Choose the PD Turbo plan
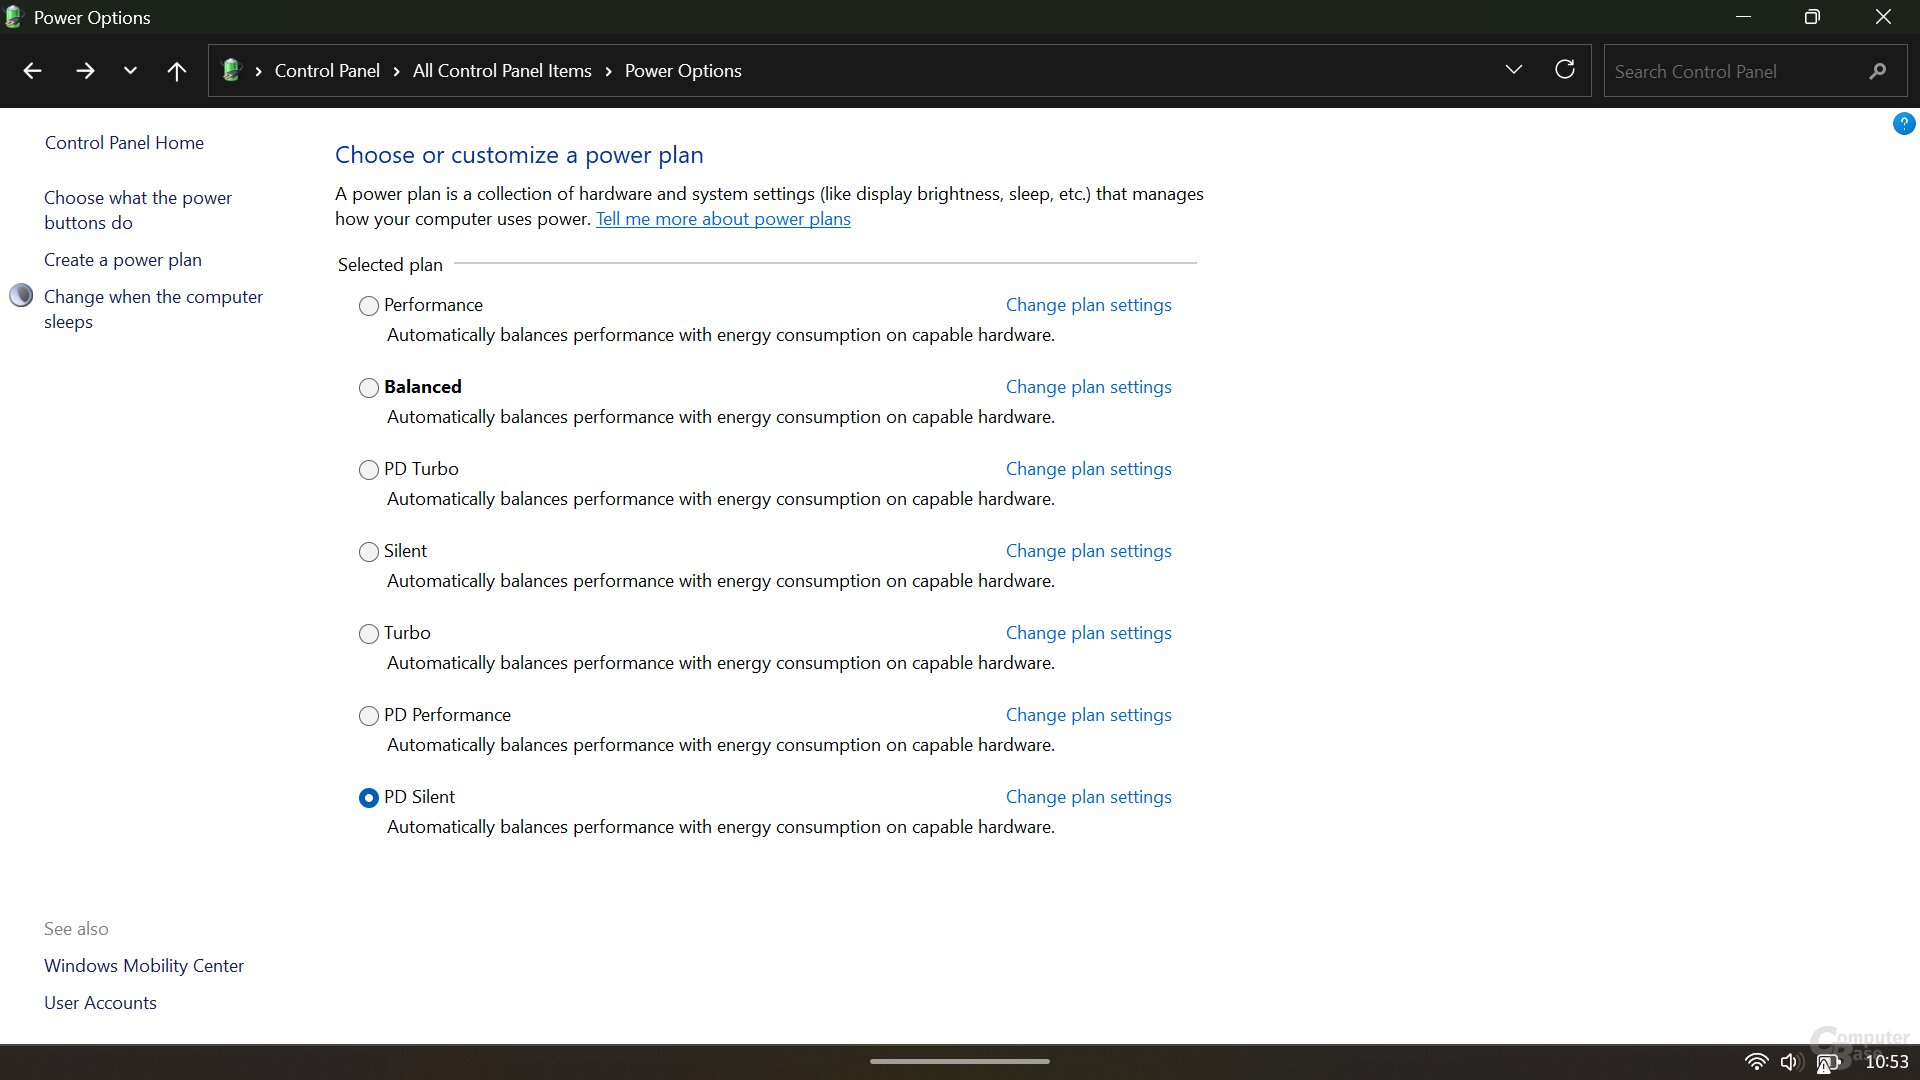The height and width of the screenshot is (1080, 1920). click(x=369, y=470)
